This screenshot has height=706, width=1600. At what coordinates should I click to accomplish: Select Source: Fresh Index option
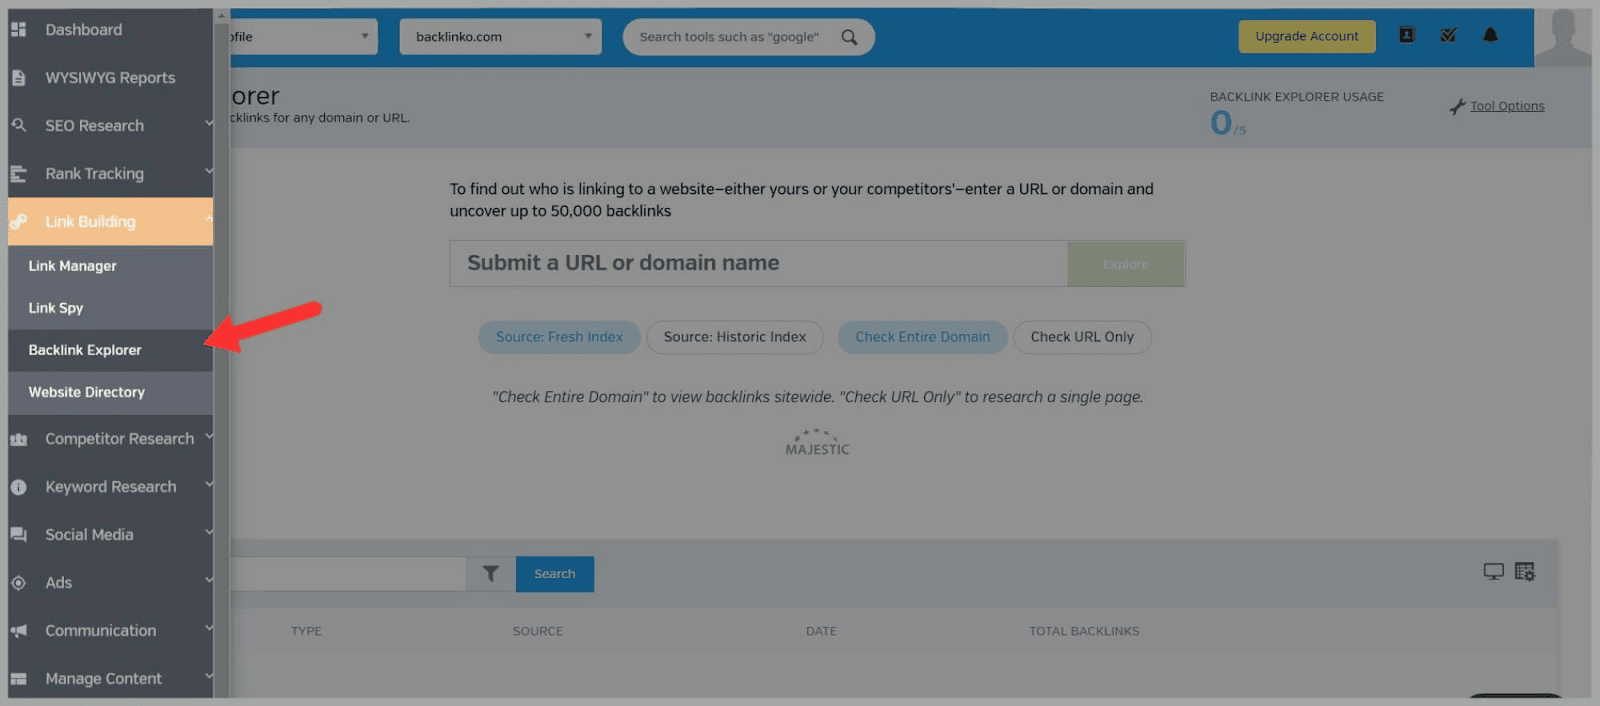[x=559, y=337]
